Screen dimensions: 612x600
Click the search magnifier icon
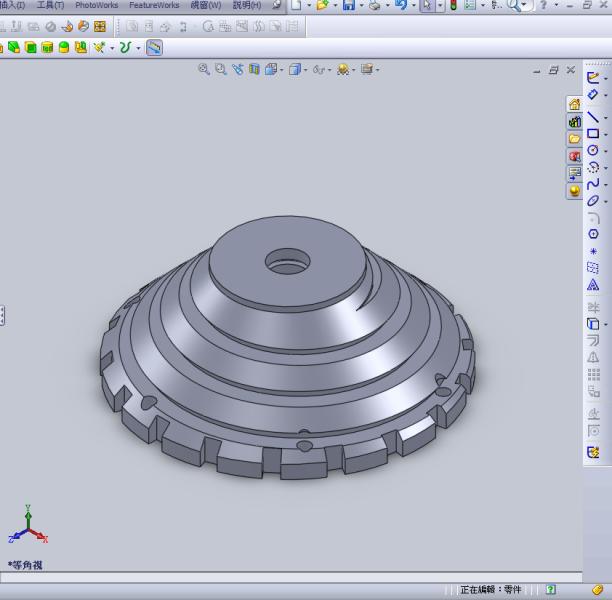(514, 5)
